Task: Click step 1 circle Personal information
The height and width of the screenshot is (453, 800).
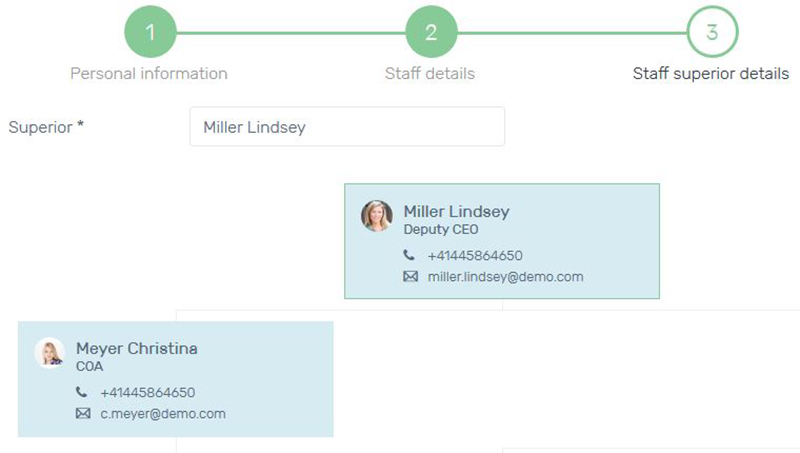Action: (x=151, y=32)
